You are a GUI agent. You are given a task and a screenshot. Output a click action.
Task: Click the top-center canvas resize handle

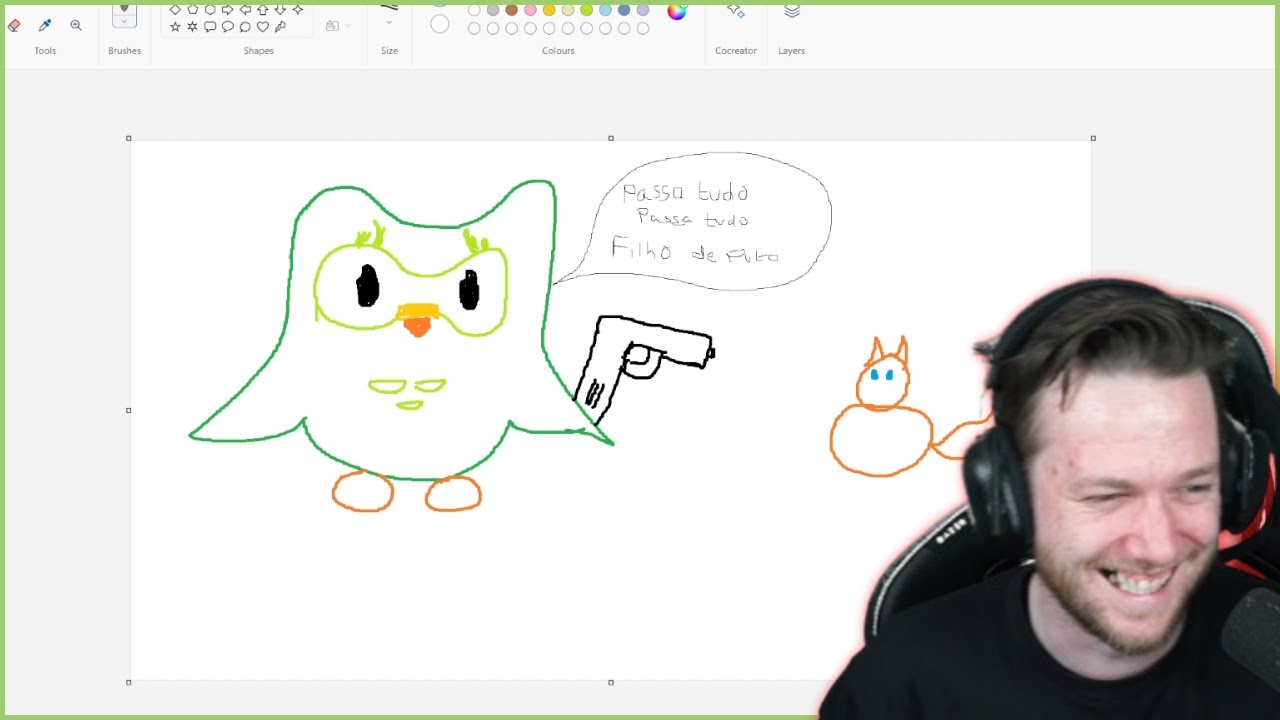pos(611,138)
